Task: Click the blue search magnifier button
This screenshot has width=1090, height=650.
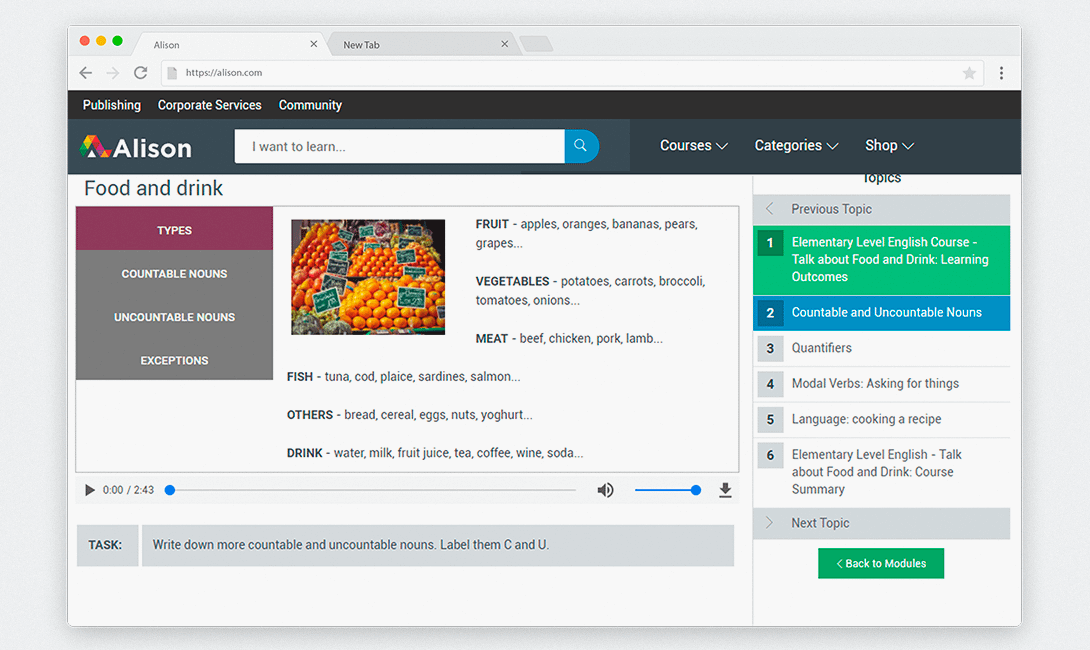Action: point(581,146)
